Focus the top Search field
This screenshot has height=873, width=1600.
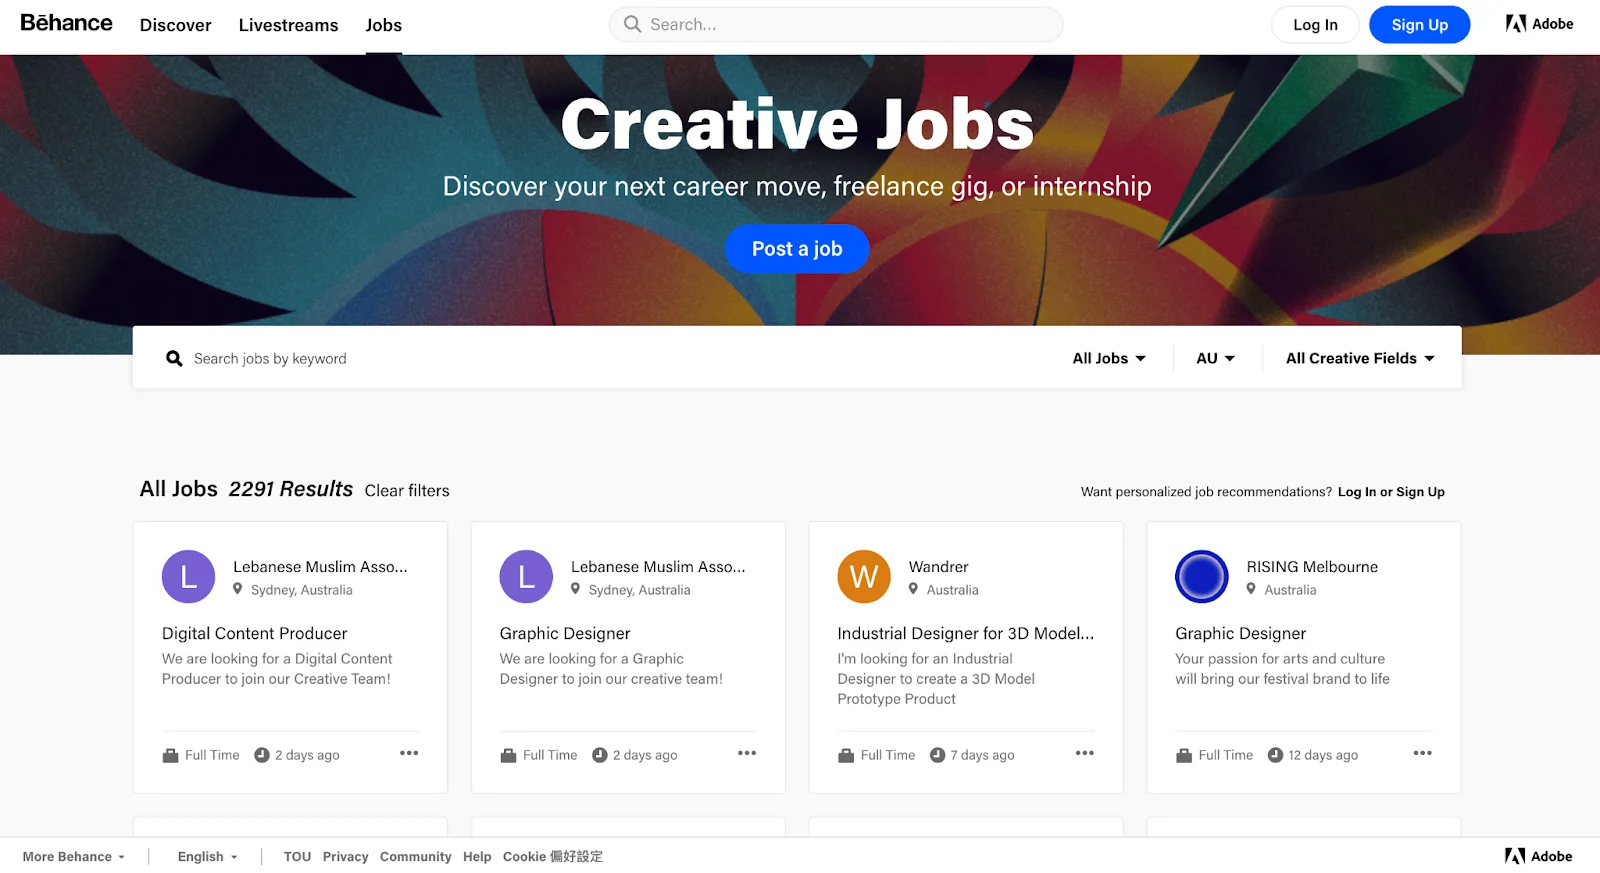836,24
